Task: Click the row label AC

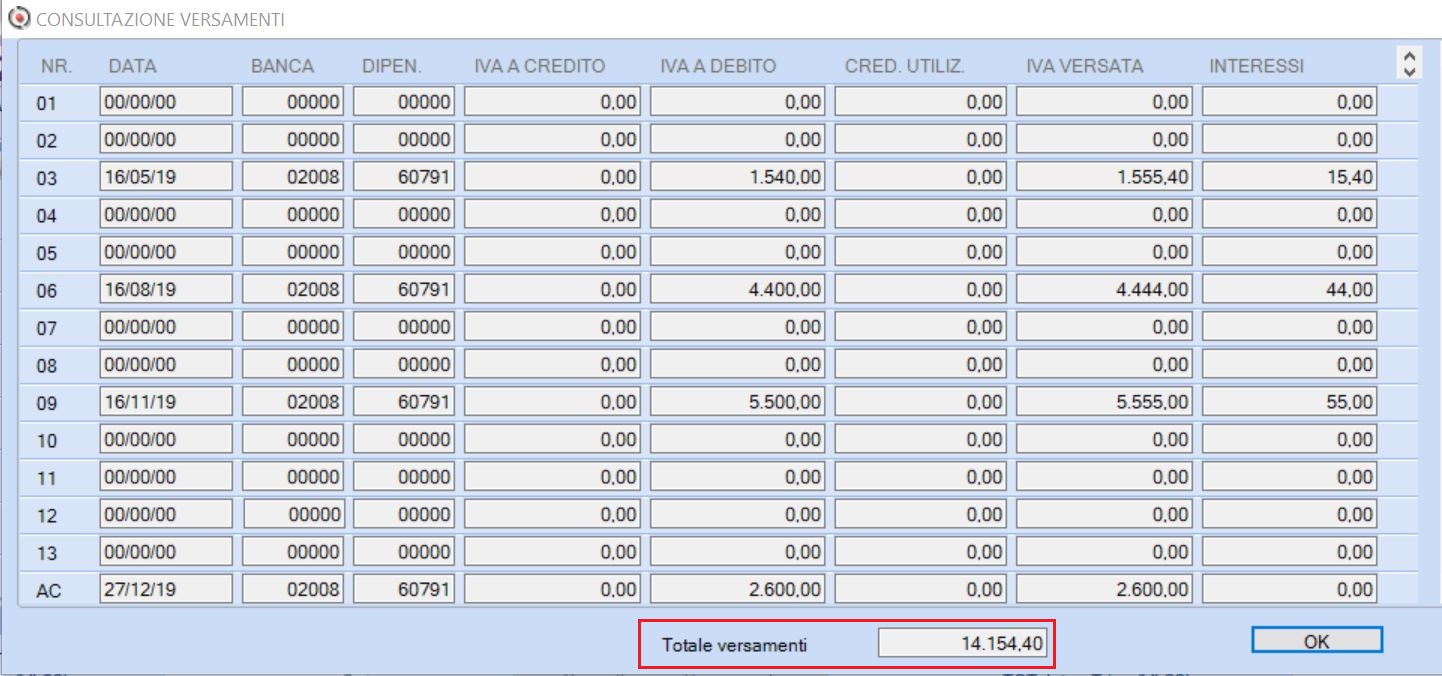Action: (49, 591)
